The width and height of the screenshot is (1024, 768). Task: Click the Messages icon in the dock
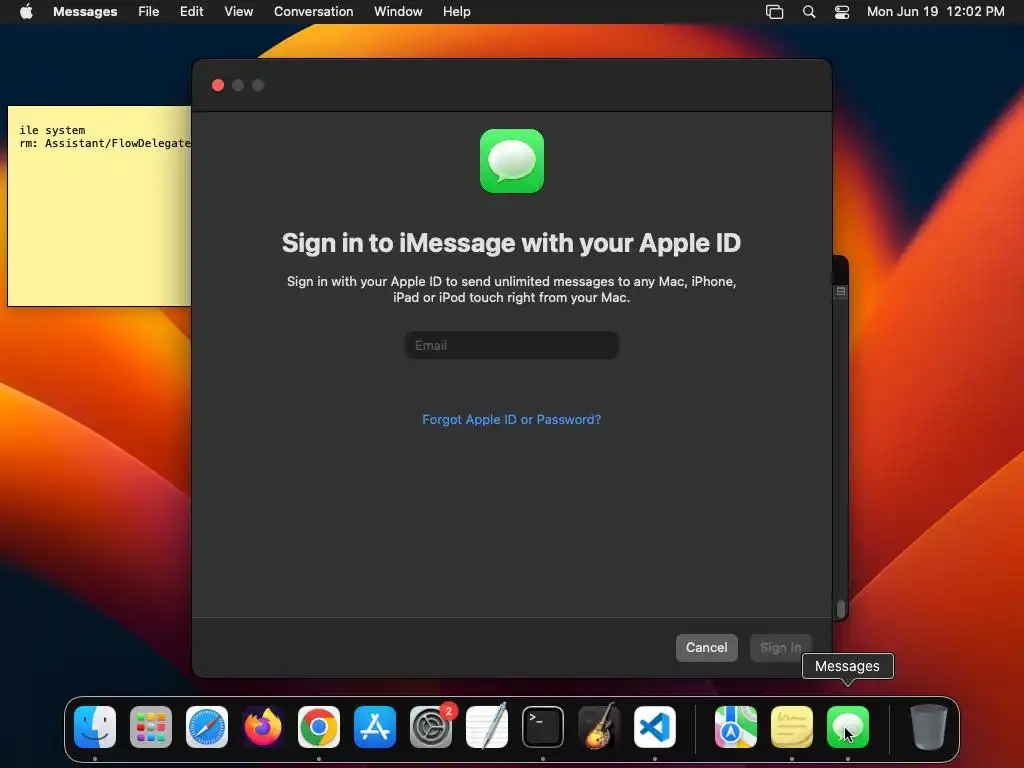point(848,727)
